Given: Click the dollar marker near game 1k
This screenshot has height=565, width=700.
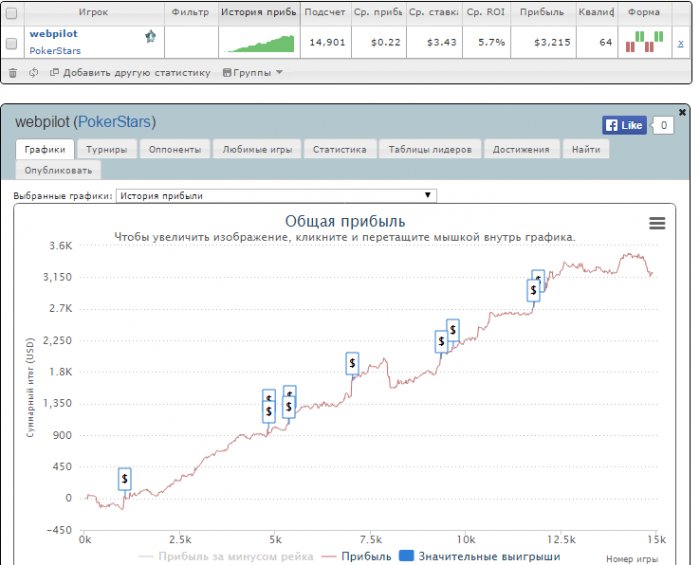Looking at the screenshot, I should tap(125, 479).
